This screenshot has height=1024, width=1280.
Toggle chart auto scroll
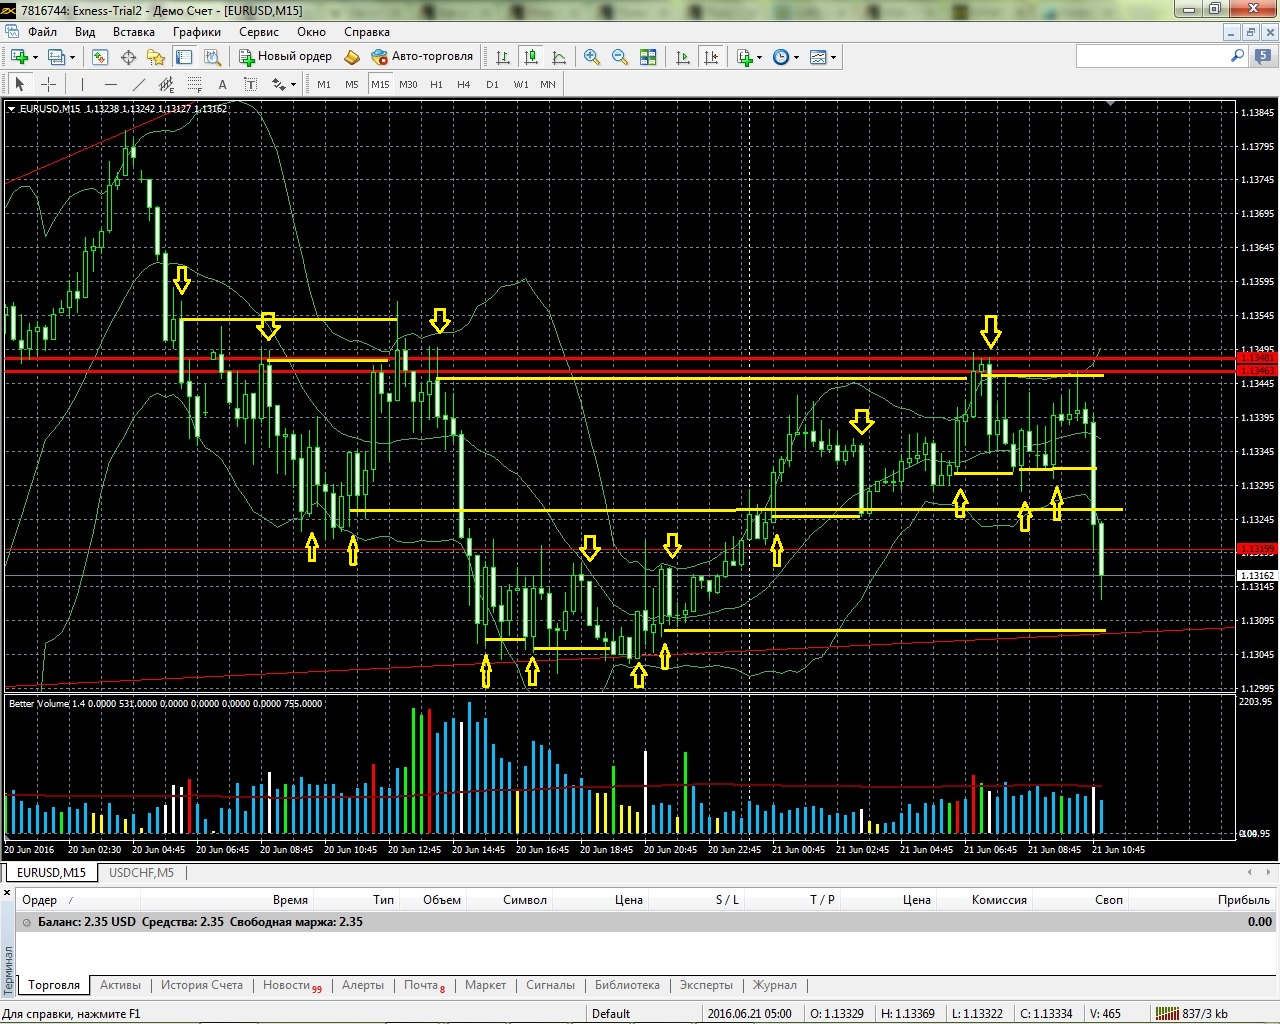point(683,57)
